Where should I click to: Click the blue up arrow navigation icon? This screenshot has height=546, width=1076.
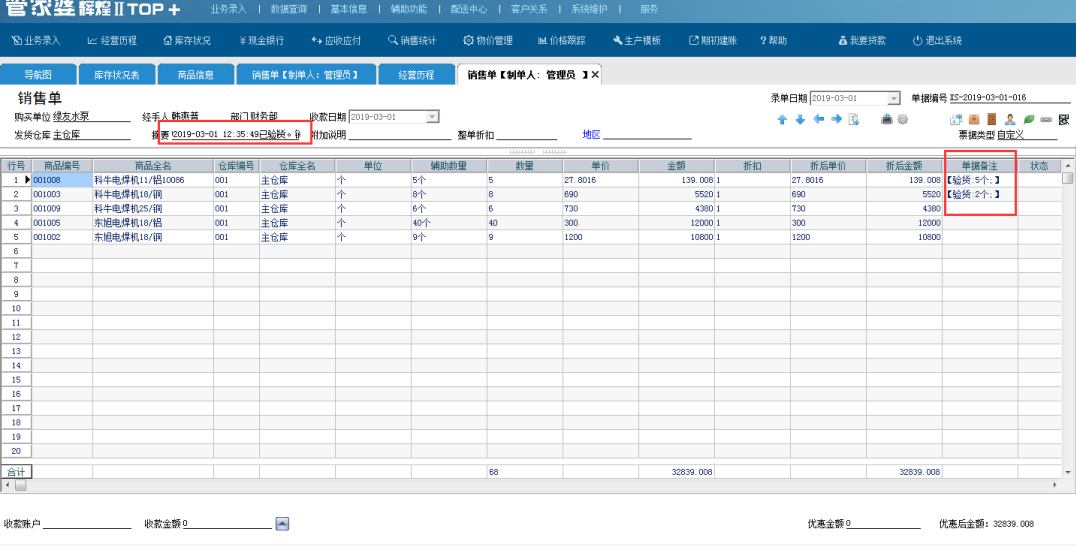tap(782, 119)
